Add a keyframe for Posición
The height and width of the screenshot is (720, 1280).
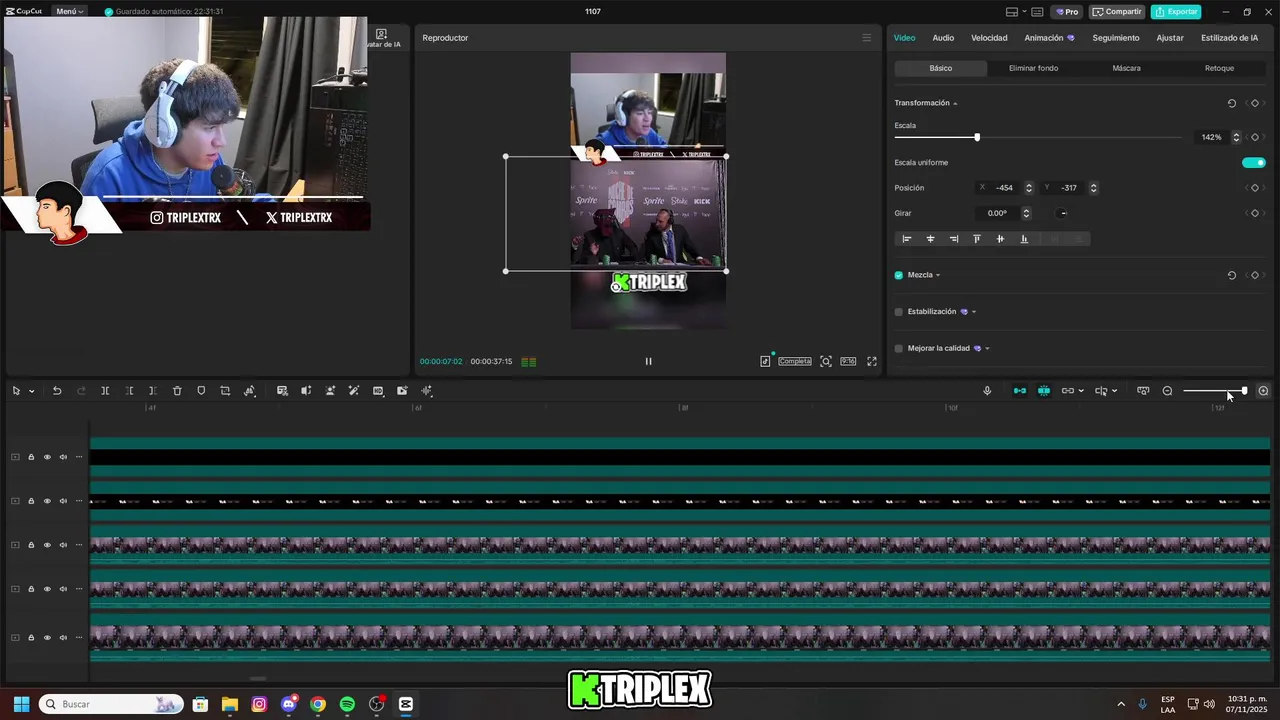pos(1255,188)
